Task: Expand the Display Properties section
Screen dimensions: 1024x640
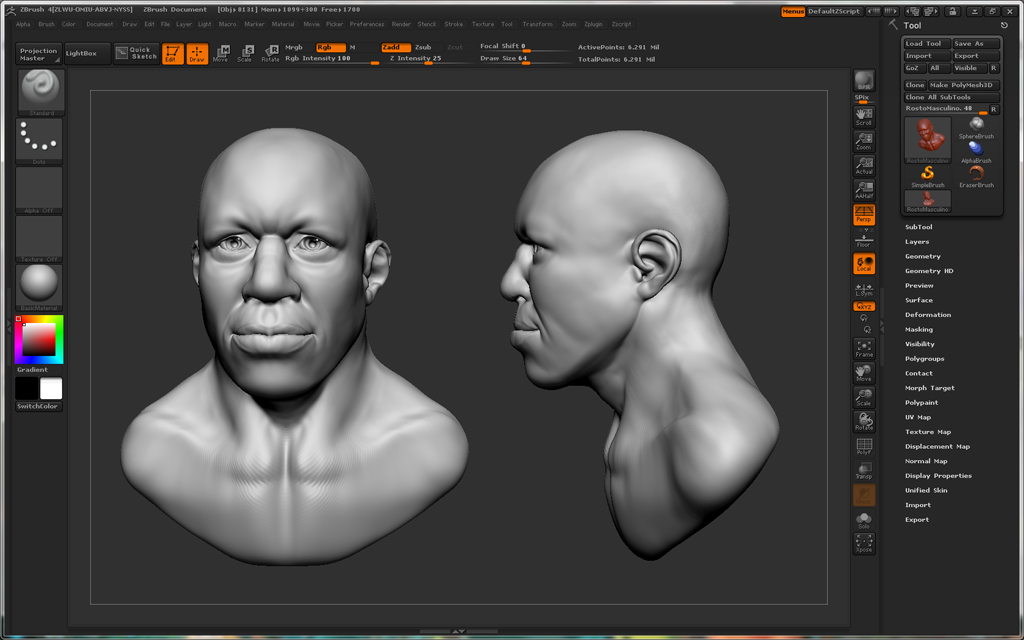Action: point(938,476)
